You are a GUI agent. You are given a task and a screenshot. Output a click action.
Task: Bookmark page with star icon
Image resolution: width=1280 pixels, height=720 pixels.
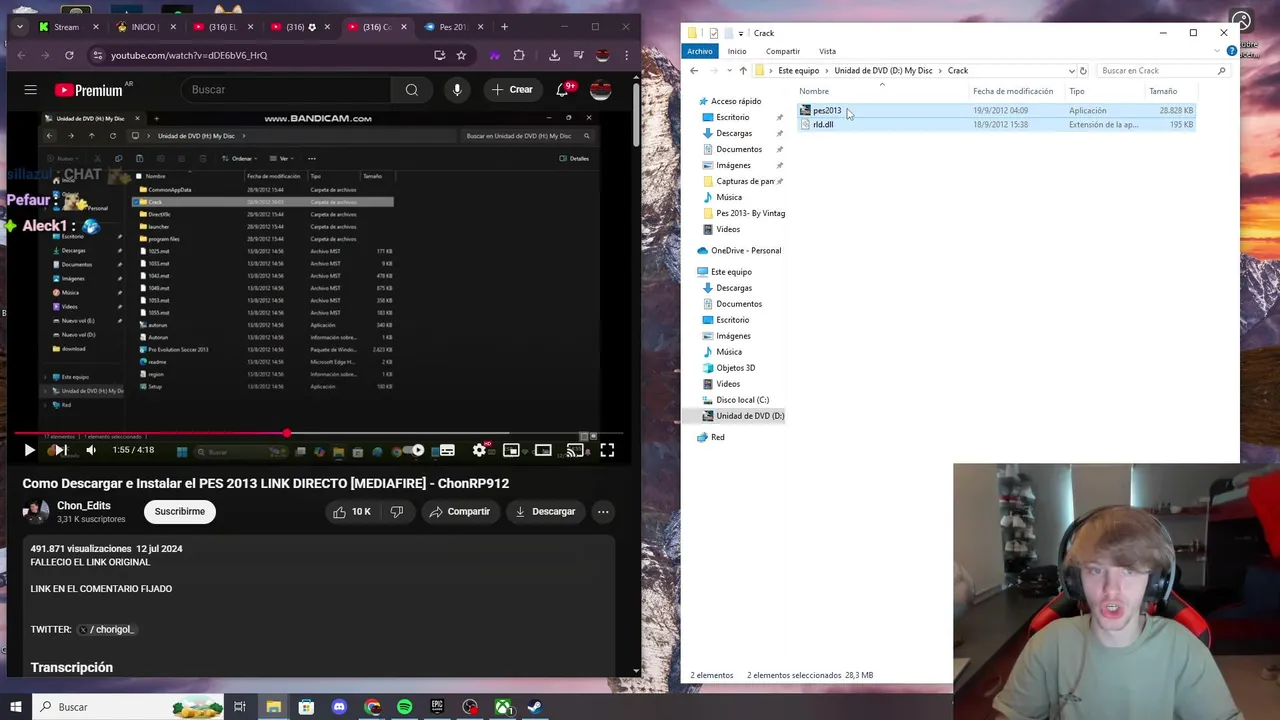461,55
